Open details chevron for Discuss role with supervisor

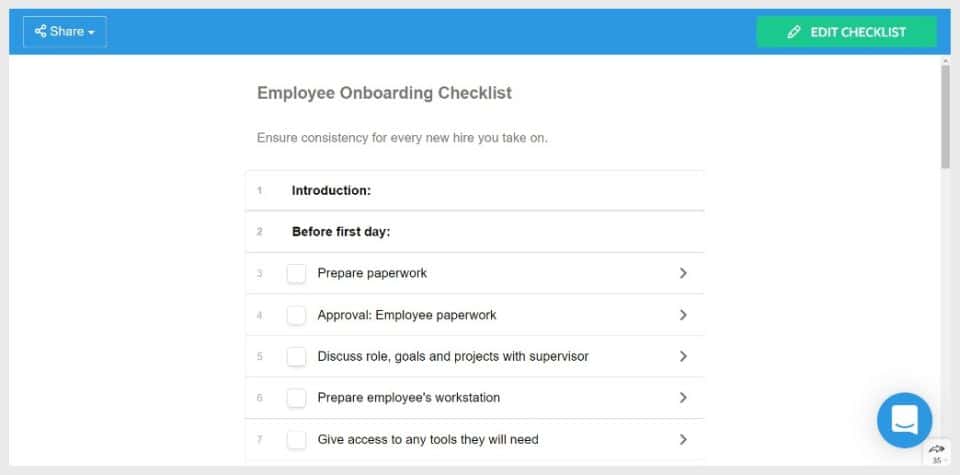point(683,356)
